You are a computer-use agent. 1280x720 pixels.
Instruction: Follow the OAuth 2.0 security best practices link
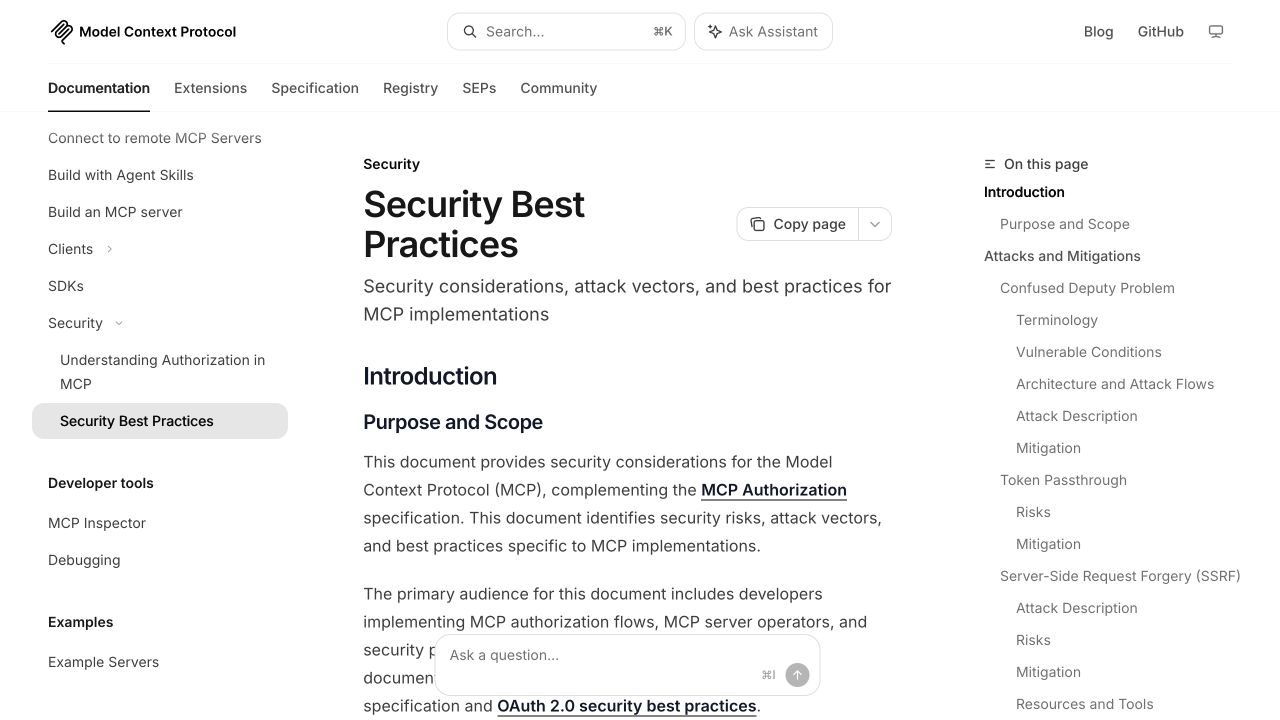[x=627, y=706]
